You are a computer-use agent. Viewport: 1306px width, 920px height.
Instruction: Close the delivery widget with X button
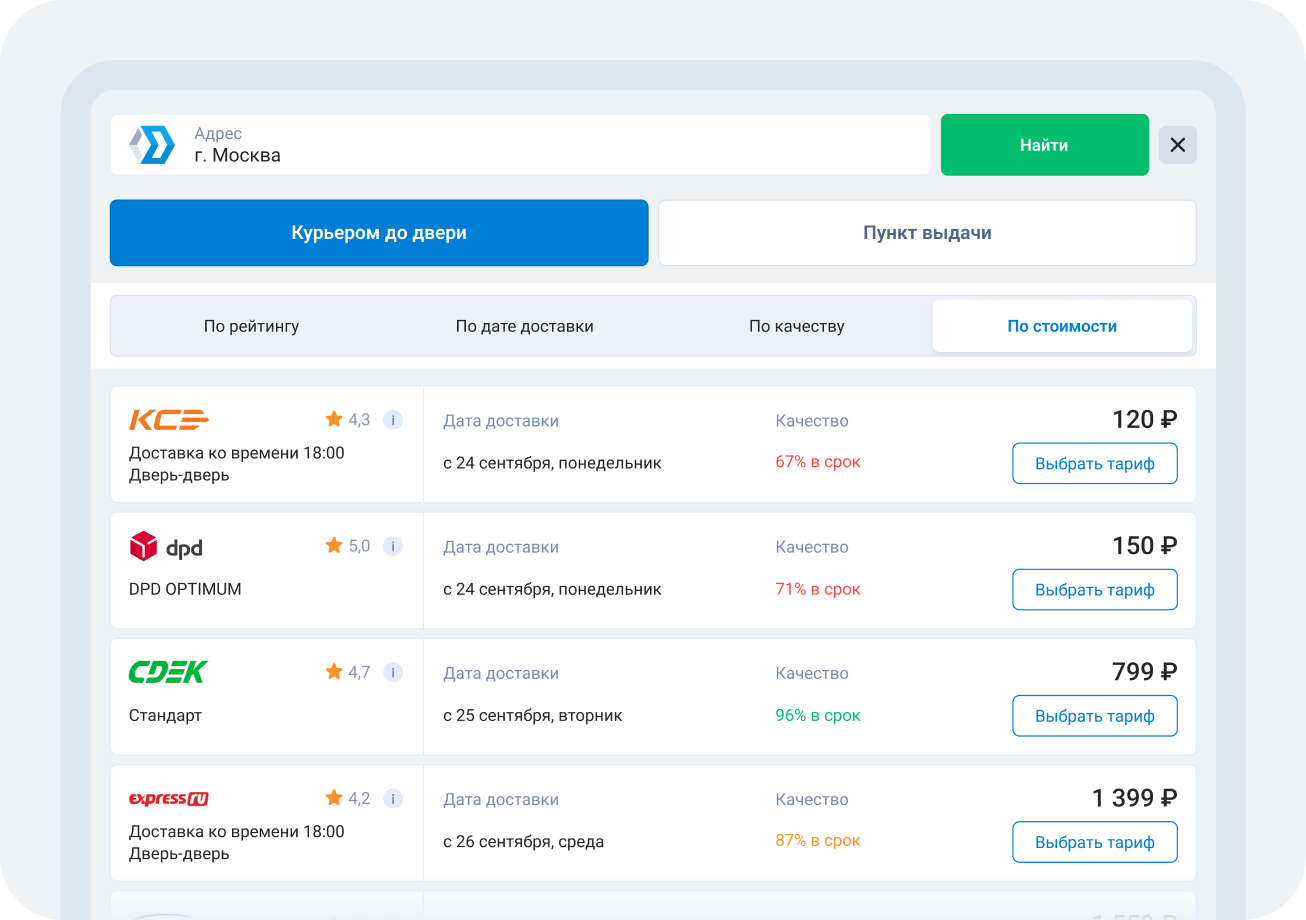tap(1178, 145)
